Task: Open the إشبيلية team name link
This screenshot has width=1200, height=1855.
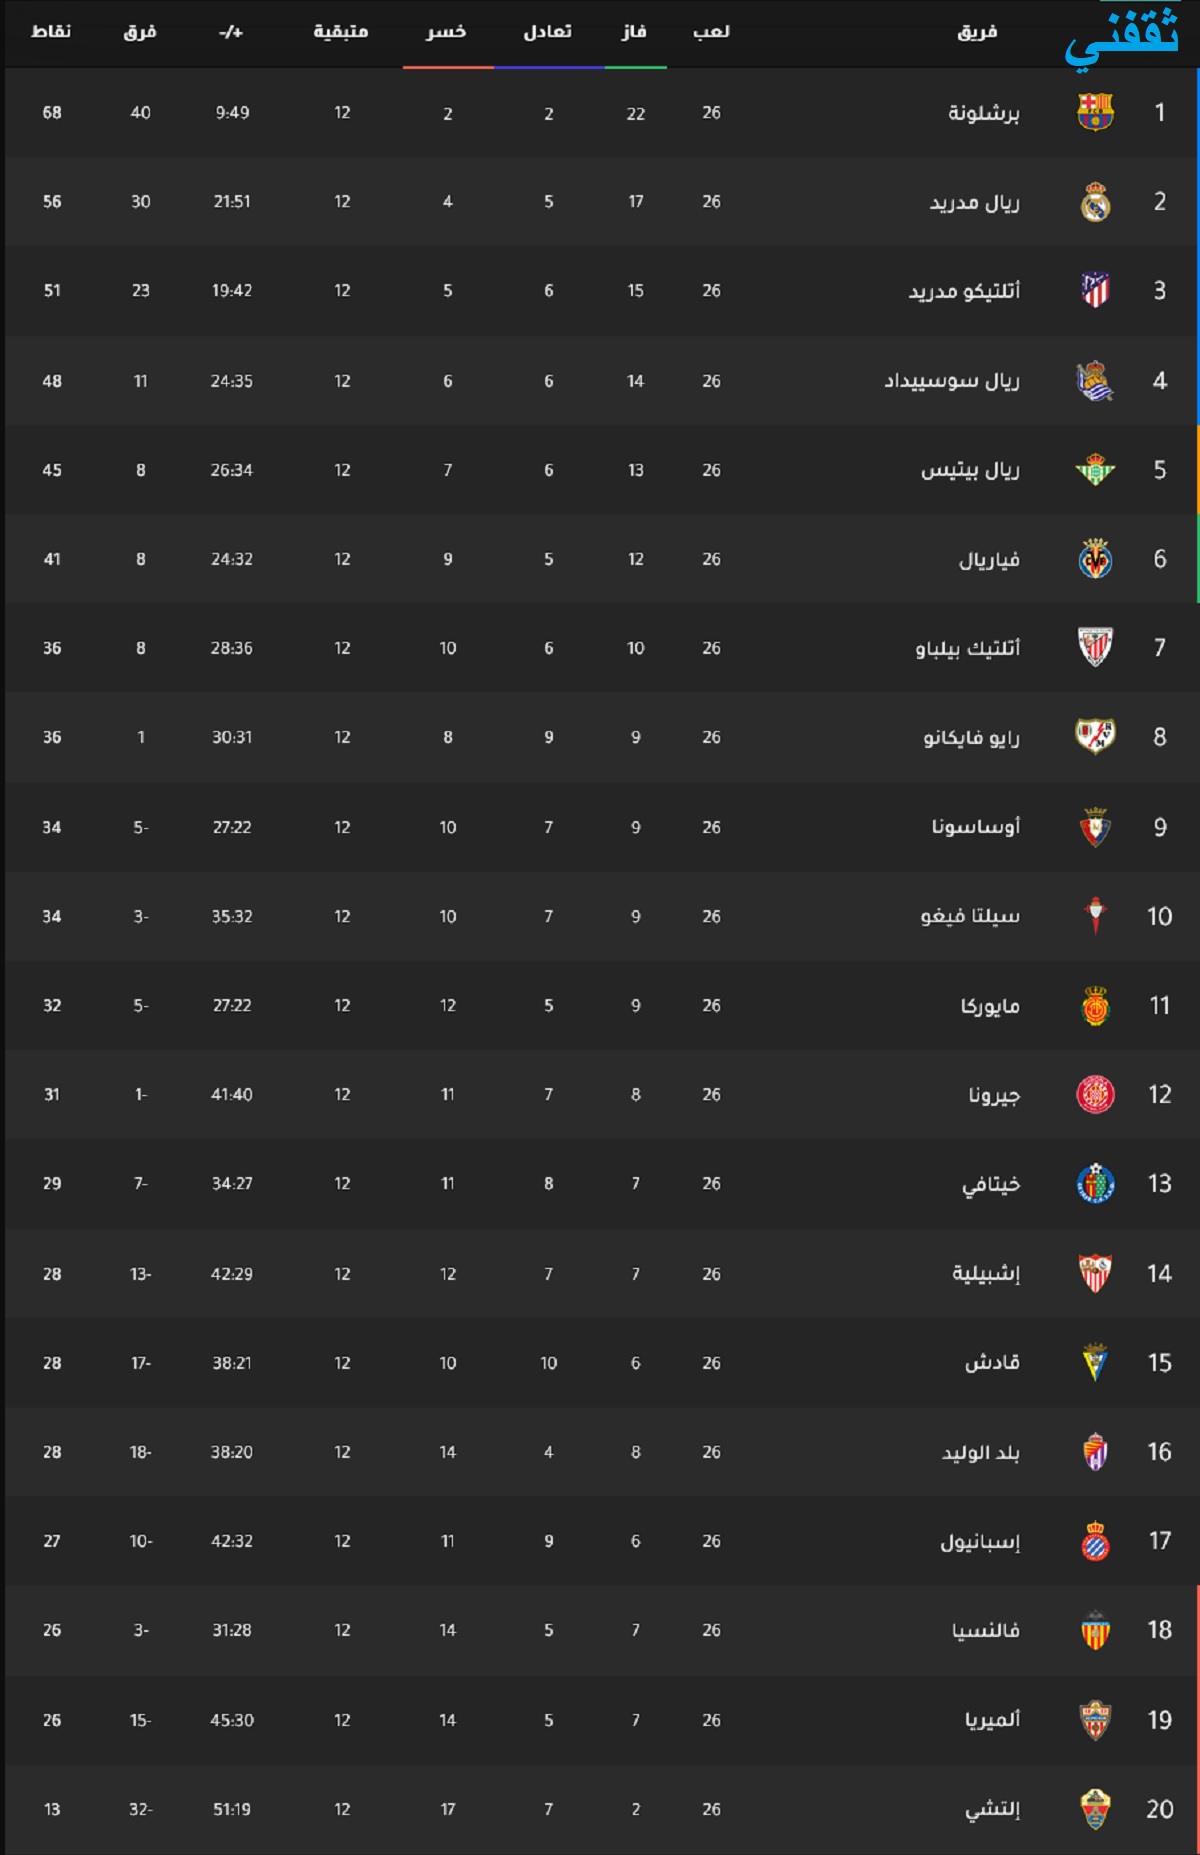Action: 986,1273
